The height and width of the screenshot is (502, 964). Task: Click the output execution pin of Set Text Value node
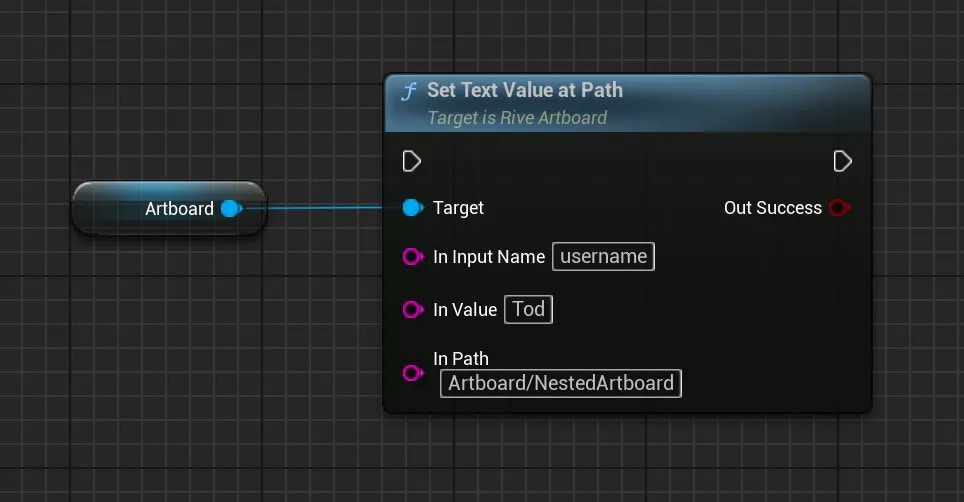pos(842,162)
